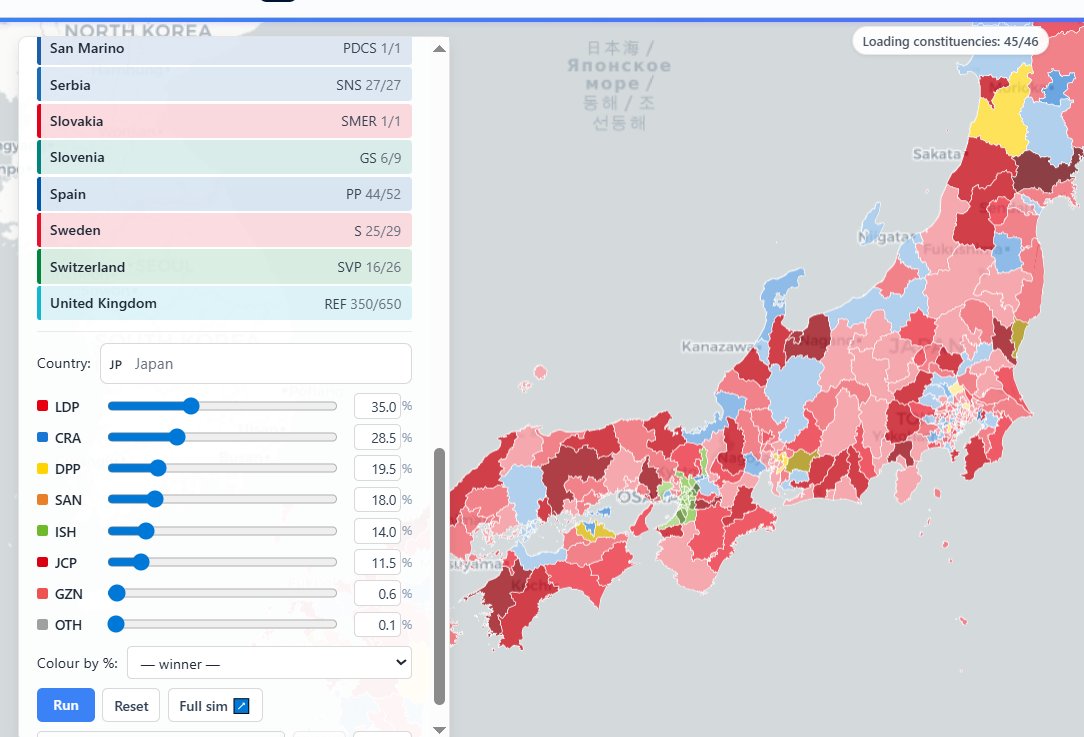Viewport: 1084px width, 737px height.
Task: Edit the DPP percentage field 19.5
Action: coord(377,469)
